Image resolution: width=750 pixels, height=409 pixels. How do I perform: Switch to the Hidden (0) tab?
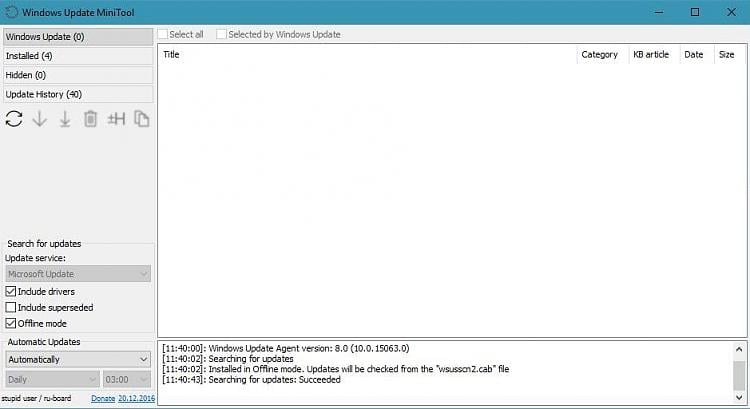(78, 75)
